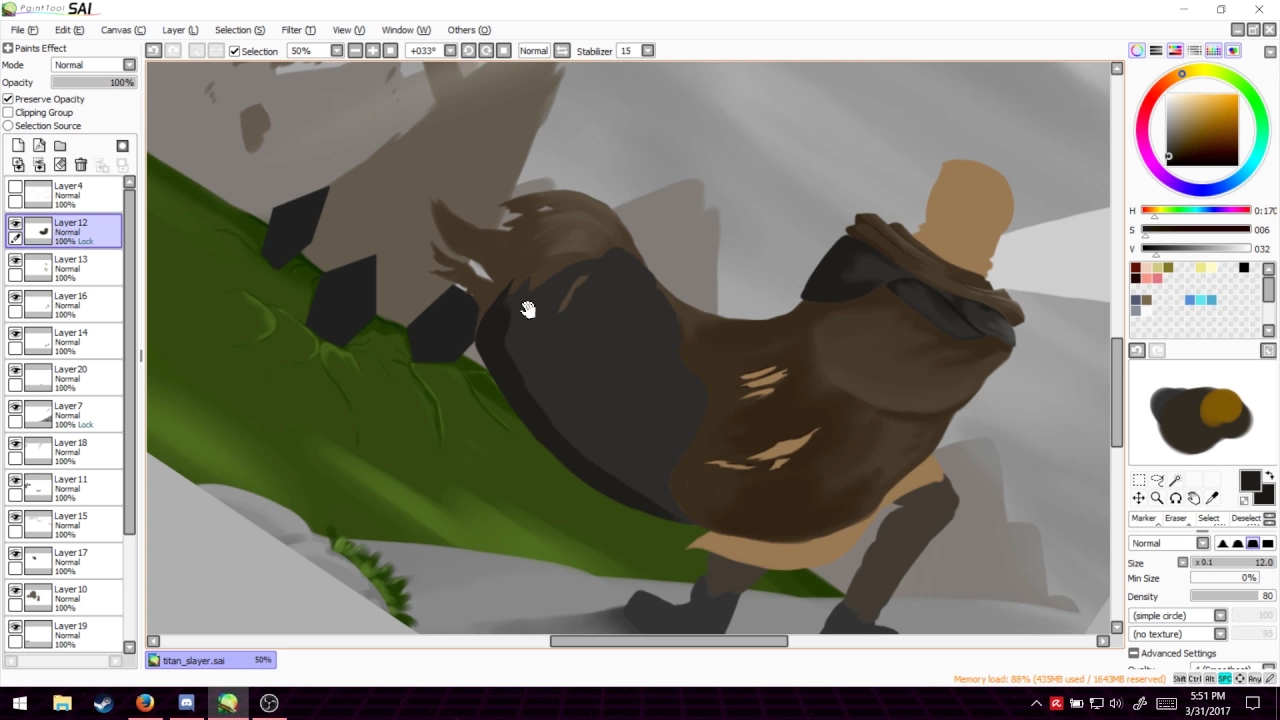The width and height of the screenshot is (1280, 720).
Task: Select the magic wand tool
Action: click(x=1175, y=480)
